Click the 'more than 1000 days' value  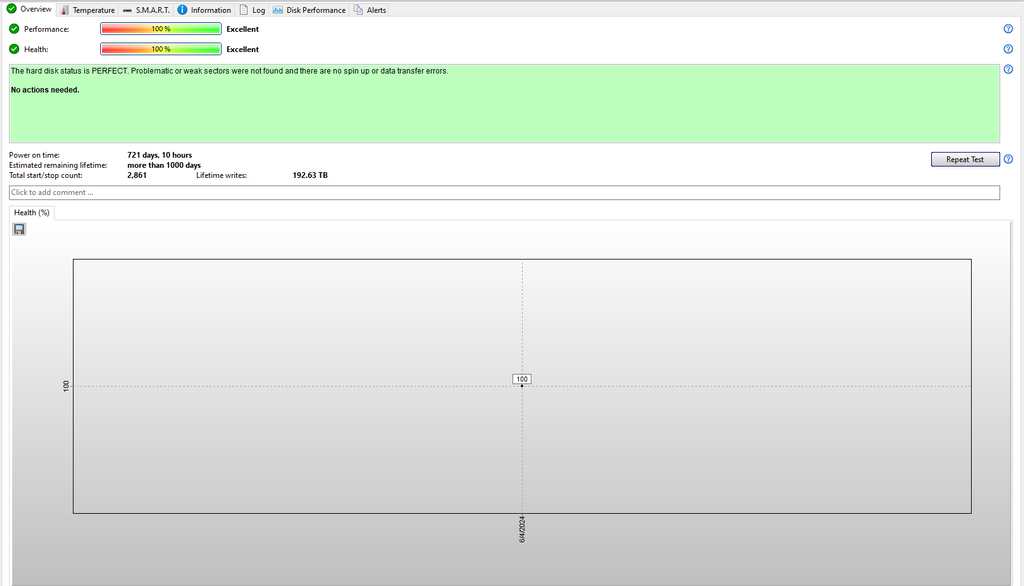(164, 165)
